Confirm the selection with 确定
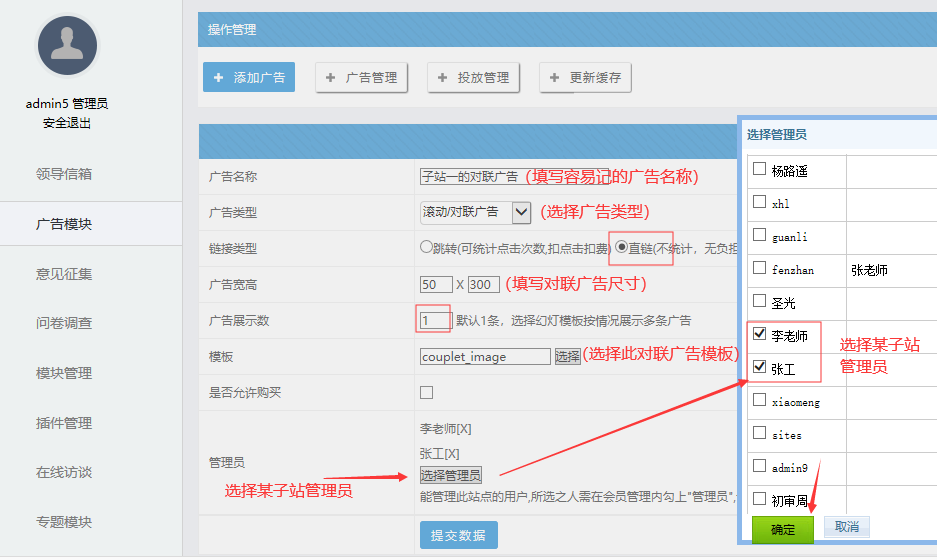 click(x=783, y=529)
